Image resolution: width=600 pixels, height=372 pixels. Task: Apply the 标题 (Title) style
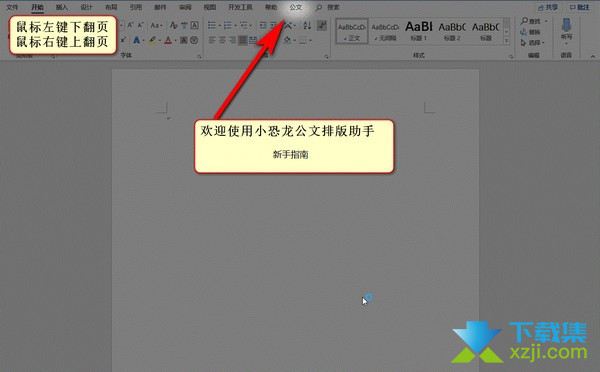tap(485, 31)
